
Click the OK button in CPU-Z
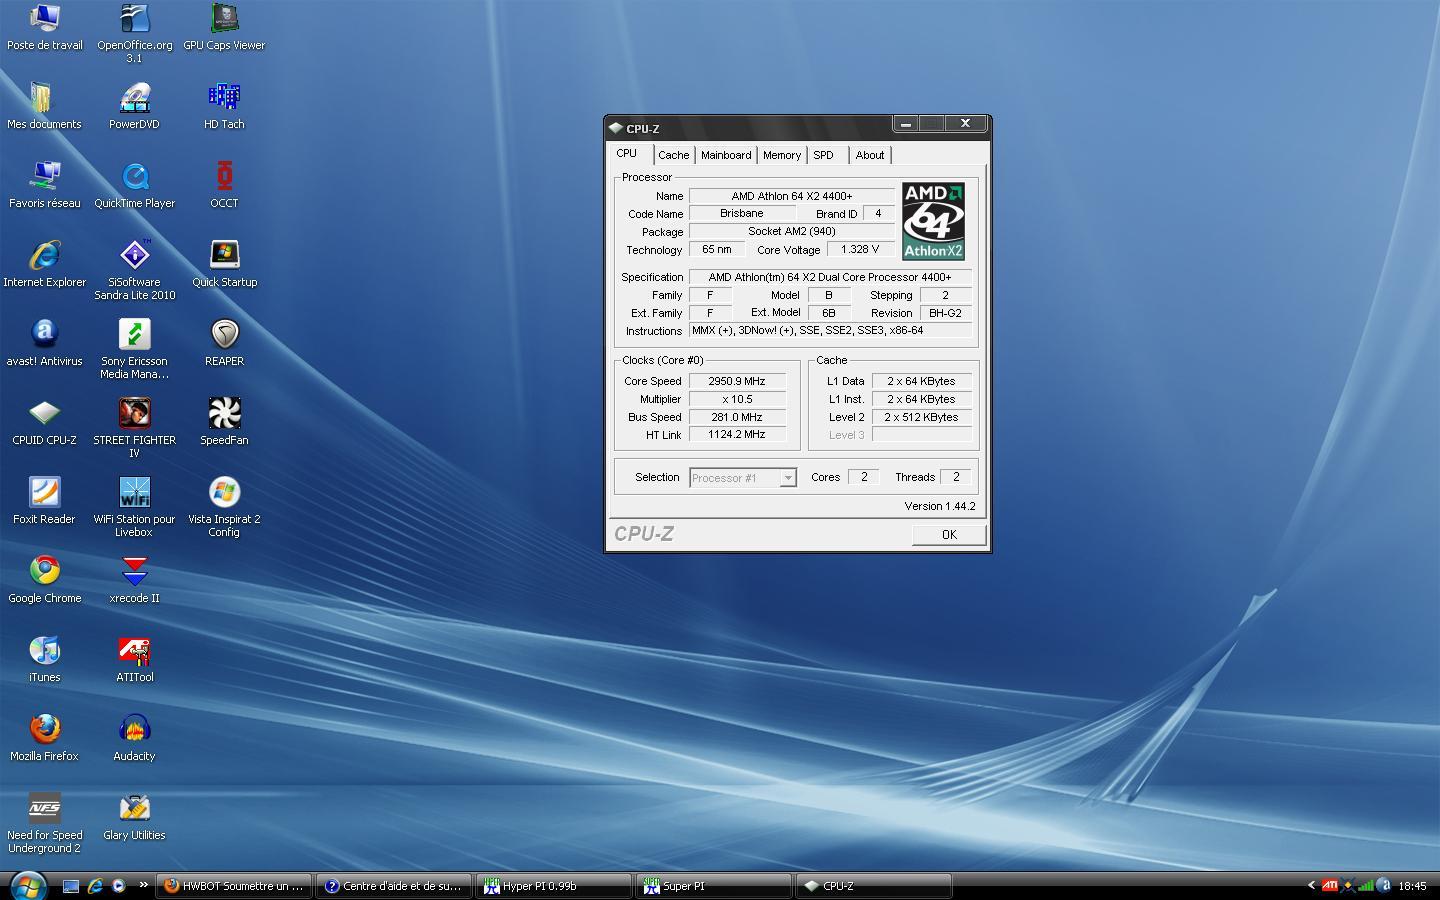pyautogui.click(x=949, y=534)
